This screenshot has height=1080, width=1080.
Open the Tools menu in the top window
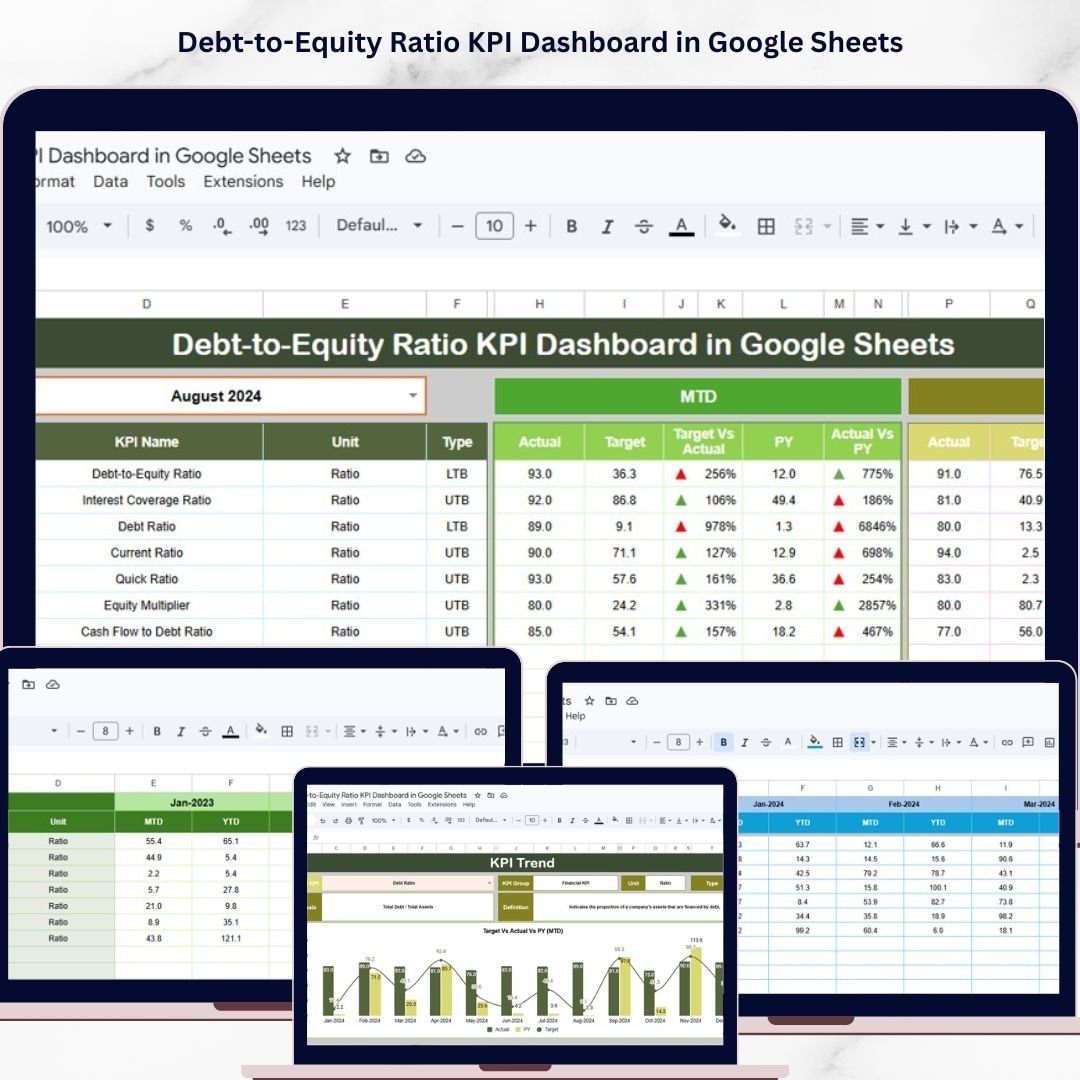coord(165,182)
